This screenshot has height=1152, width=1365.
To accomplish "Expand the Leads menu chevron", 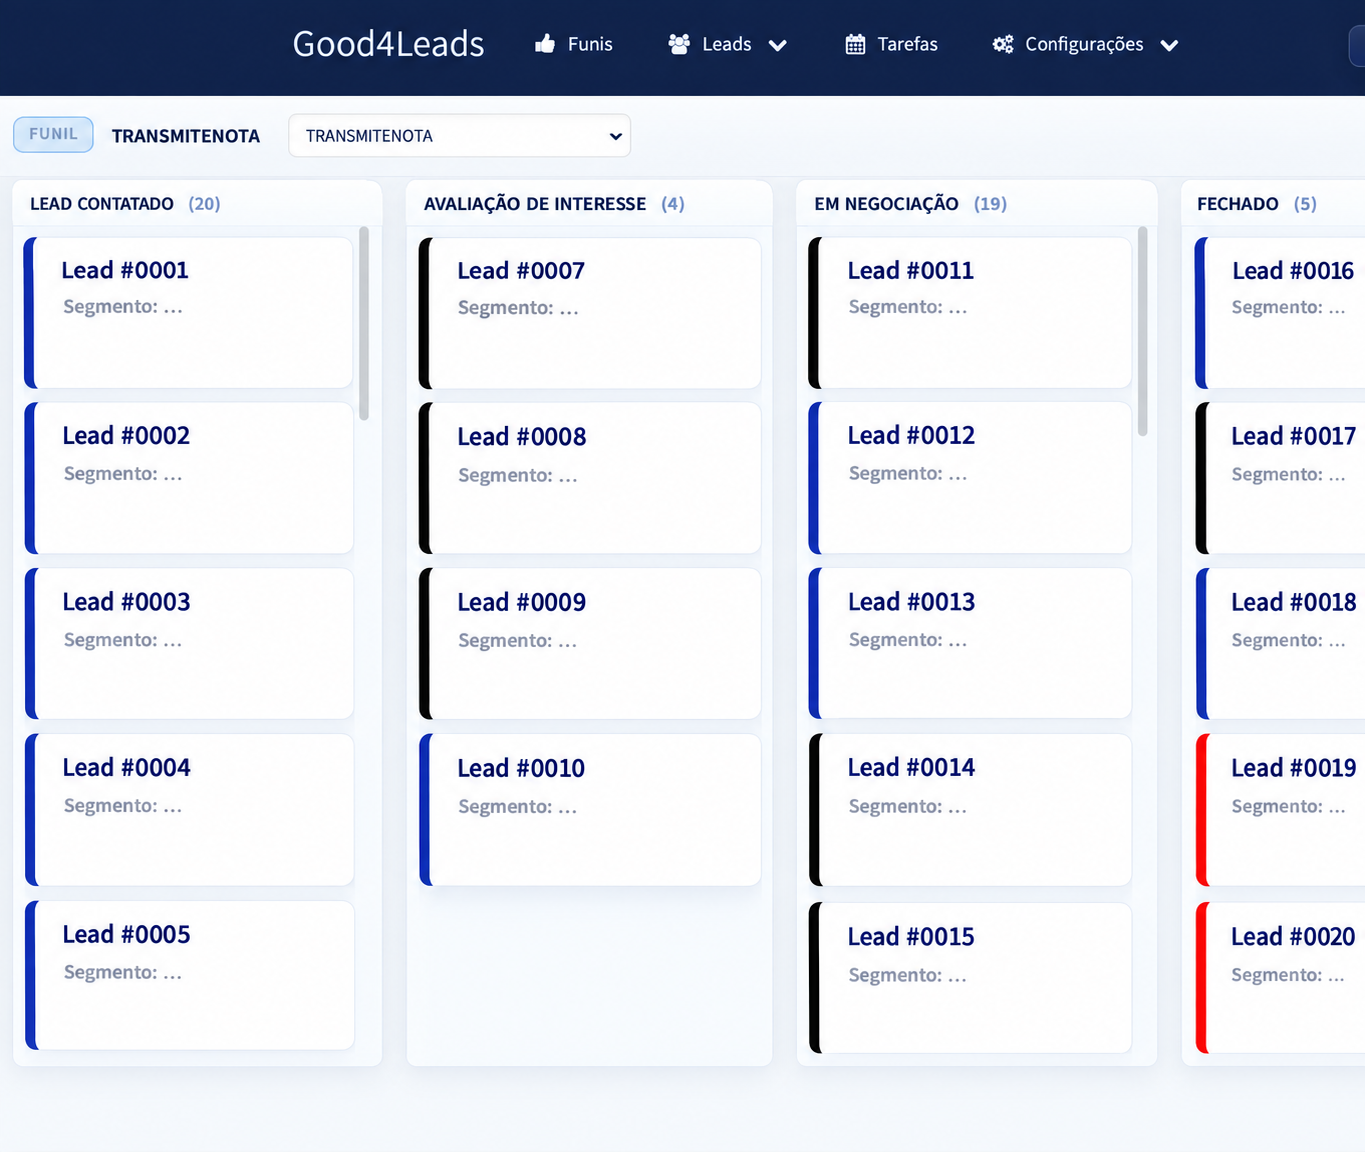I will [x=778, y=45].
